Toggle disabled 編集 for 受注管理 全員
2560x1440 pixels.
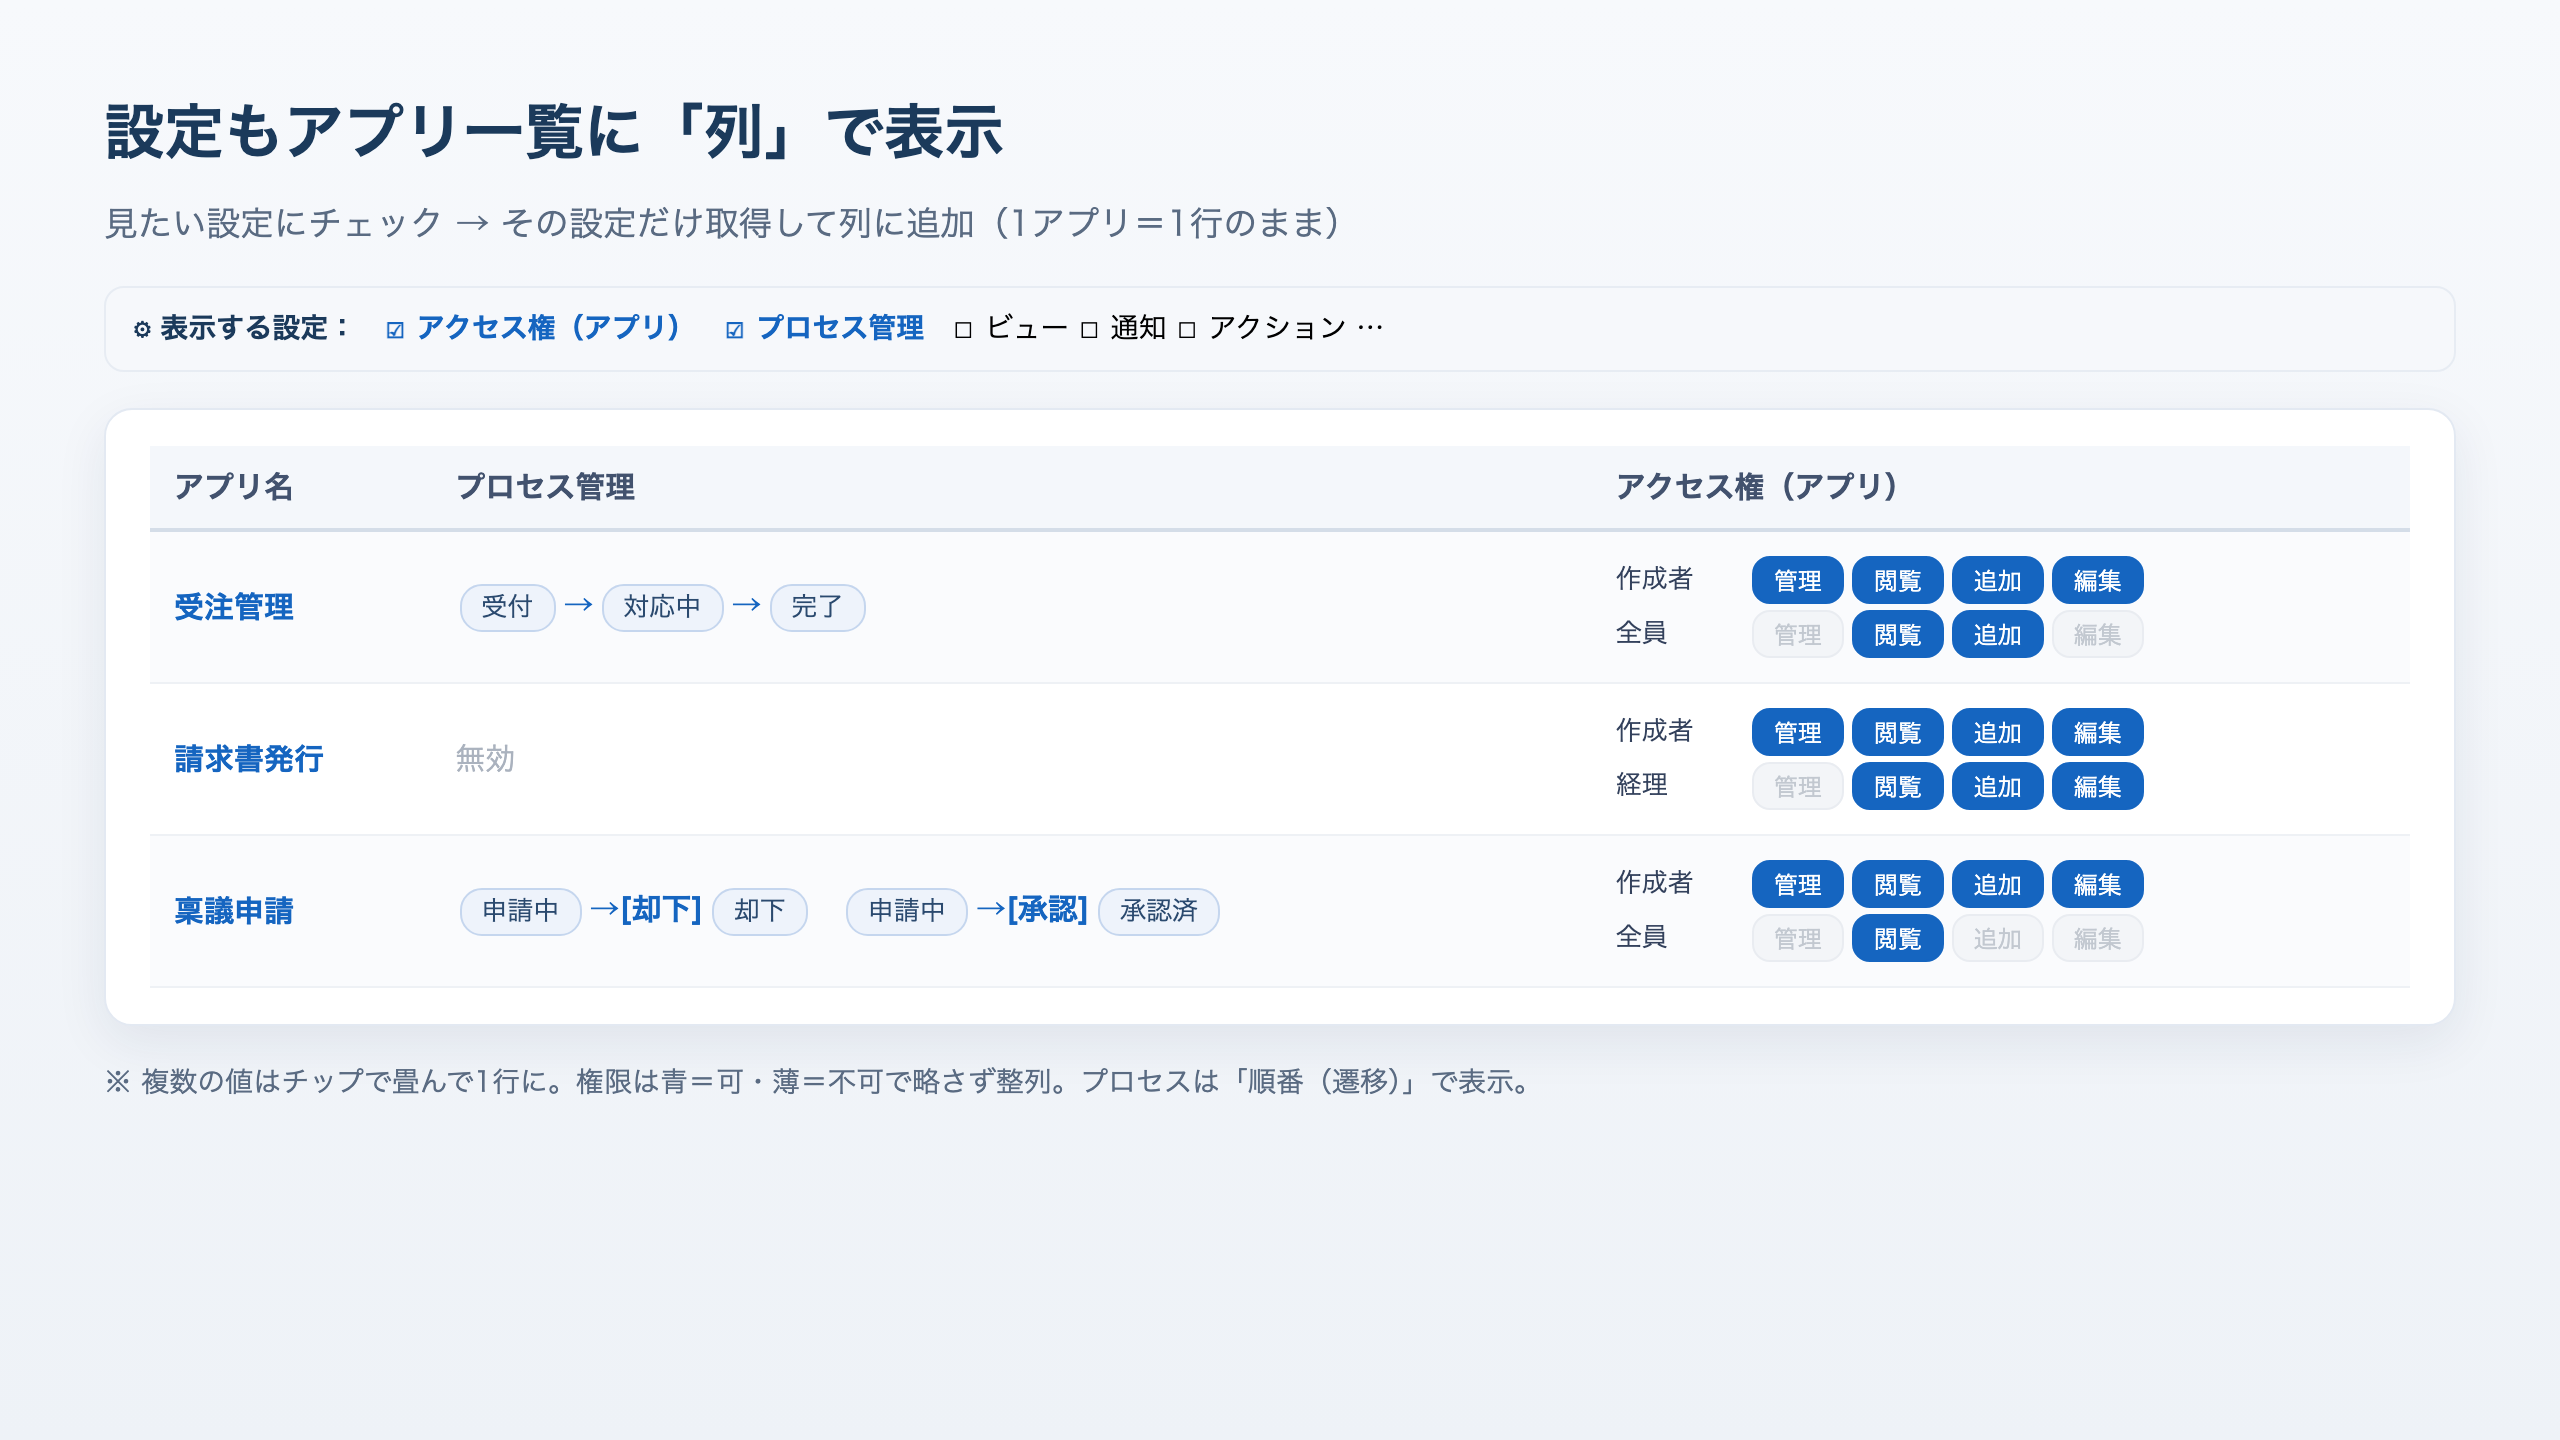[x=2097, y=634]
